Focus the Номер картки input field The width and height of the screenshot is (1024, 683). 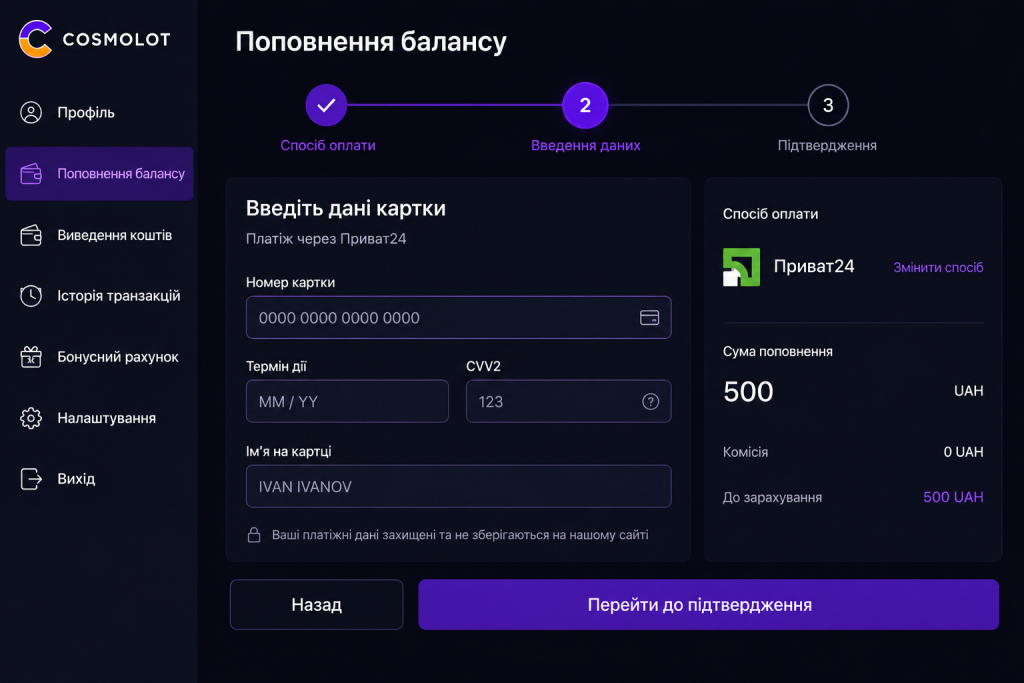click(458, 317)
